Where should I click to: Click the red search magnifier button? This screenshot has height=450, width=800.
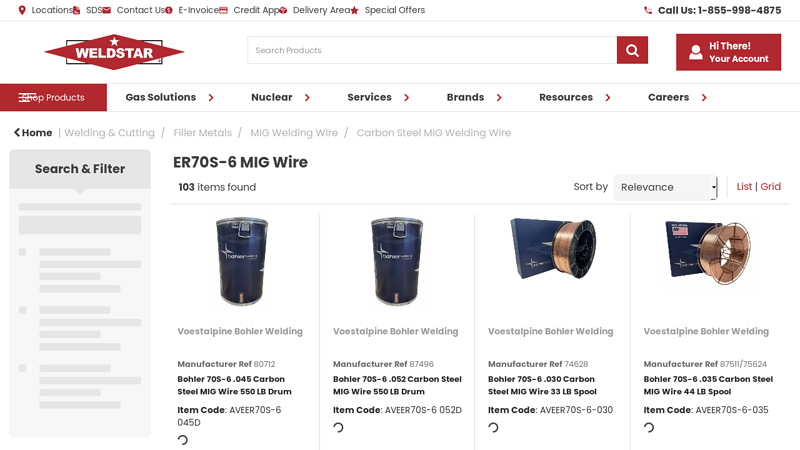pos(632,50)
